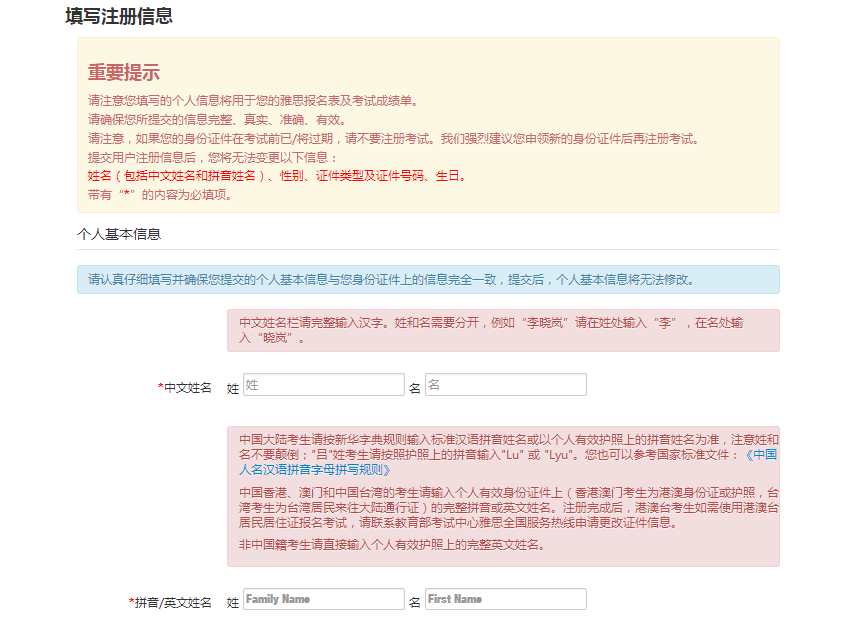
Task: Click the blue notice 请认真仔细填写并确保
Action: (391, 279)
